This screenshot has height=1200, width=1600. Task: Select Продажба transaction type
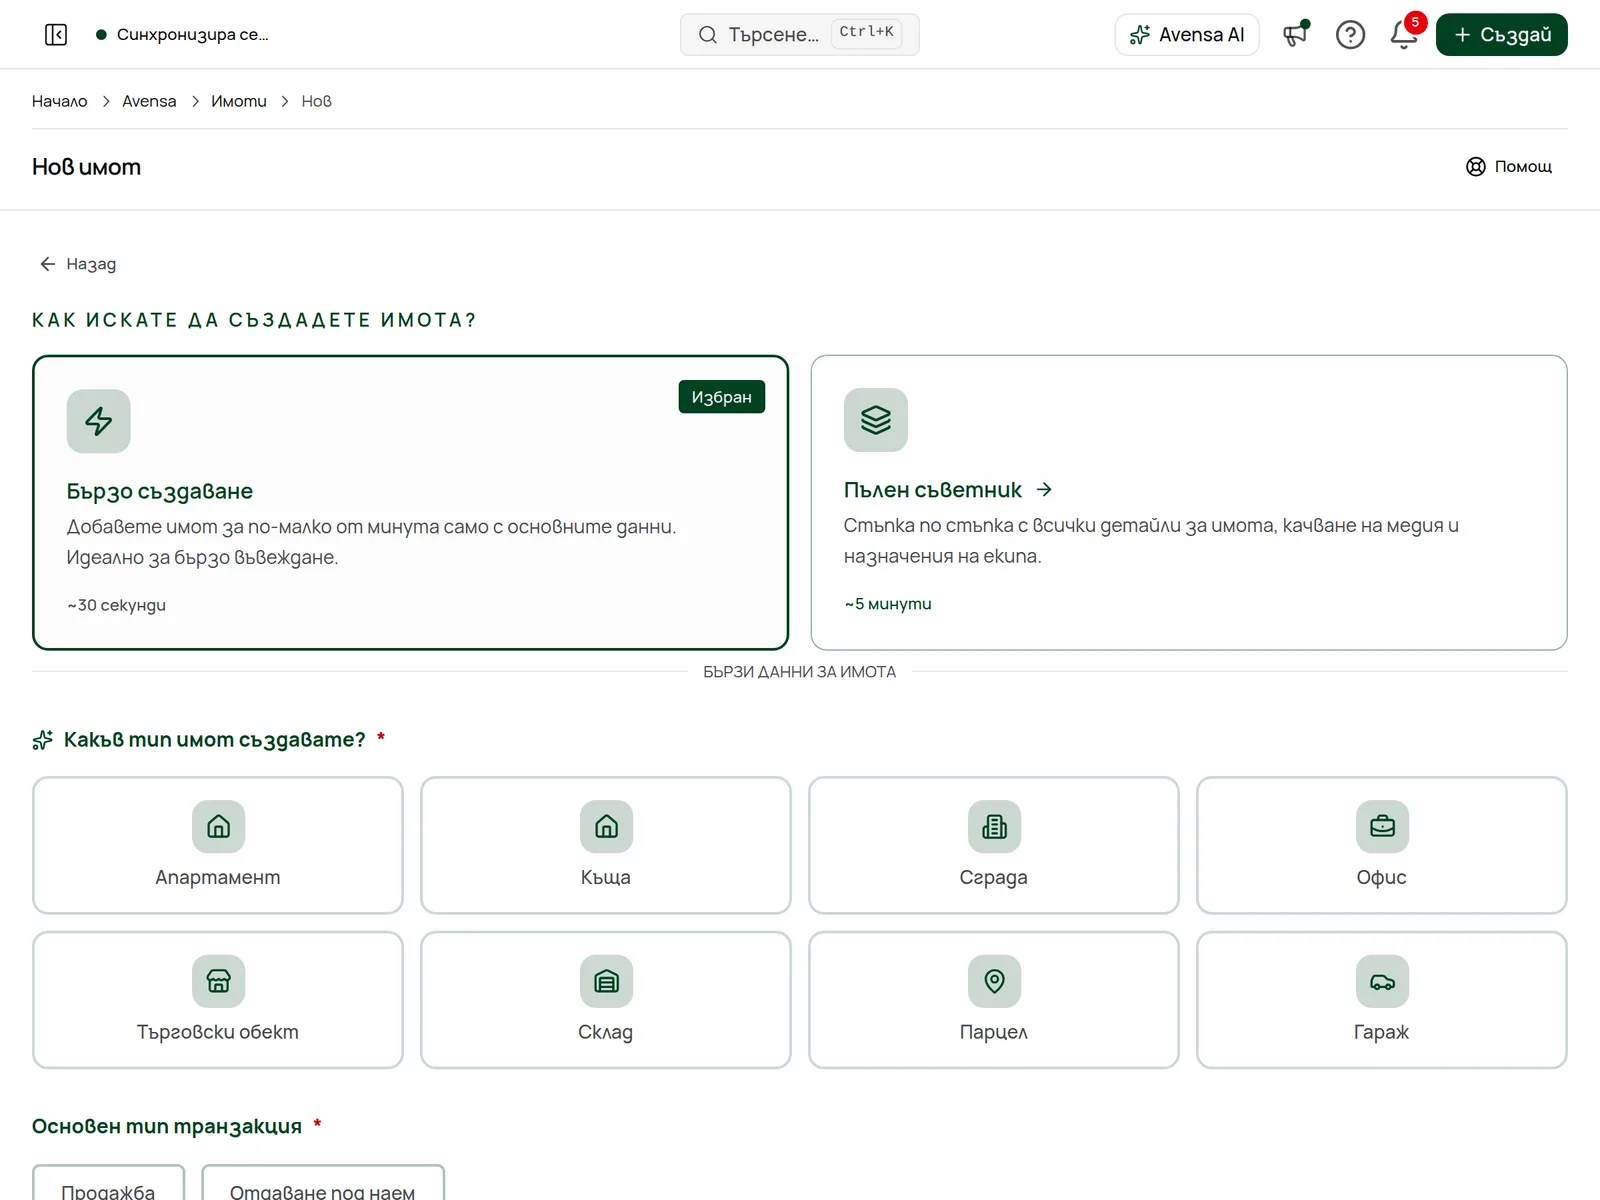tap(108, 1184)
